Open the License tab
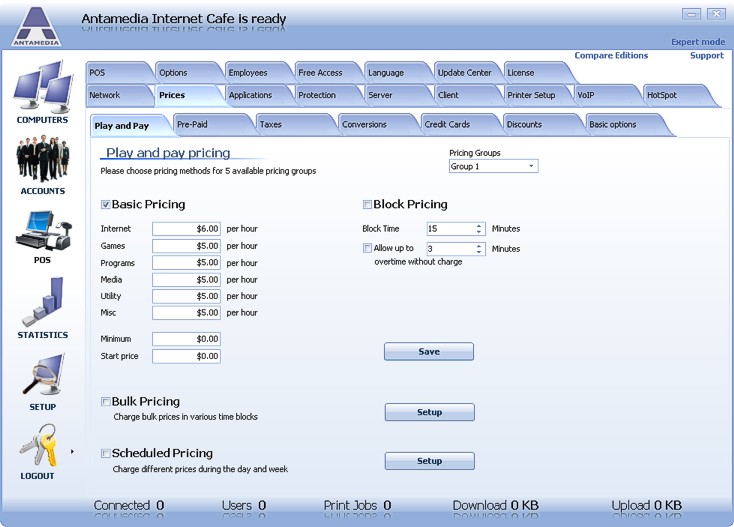Viewport: 734px width, 527px height. [x=536, y=73]
